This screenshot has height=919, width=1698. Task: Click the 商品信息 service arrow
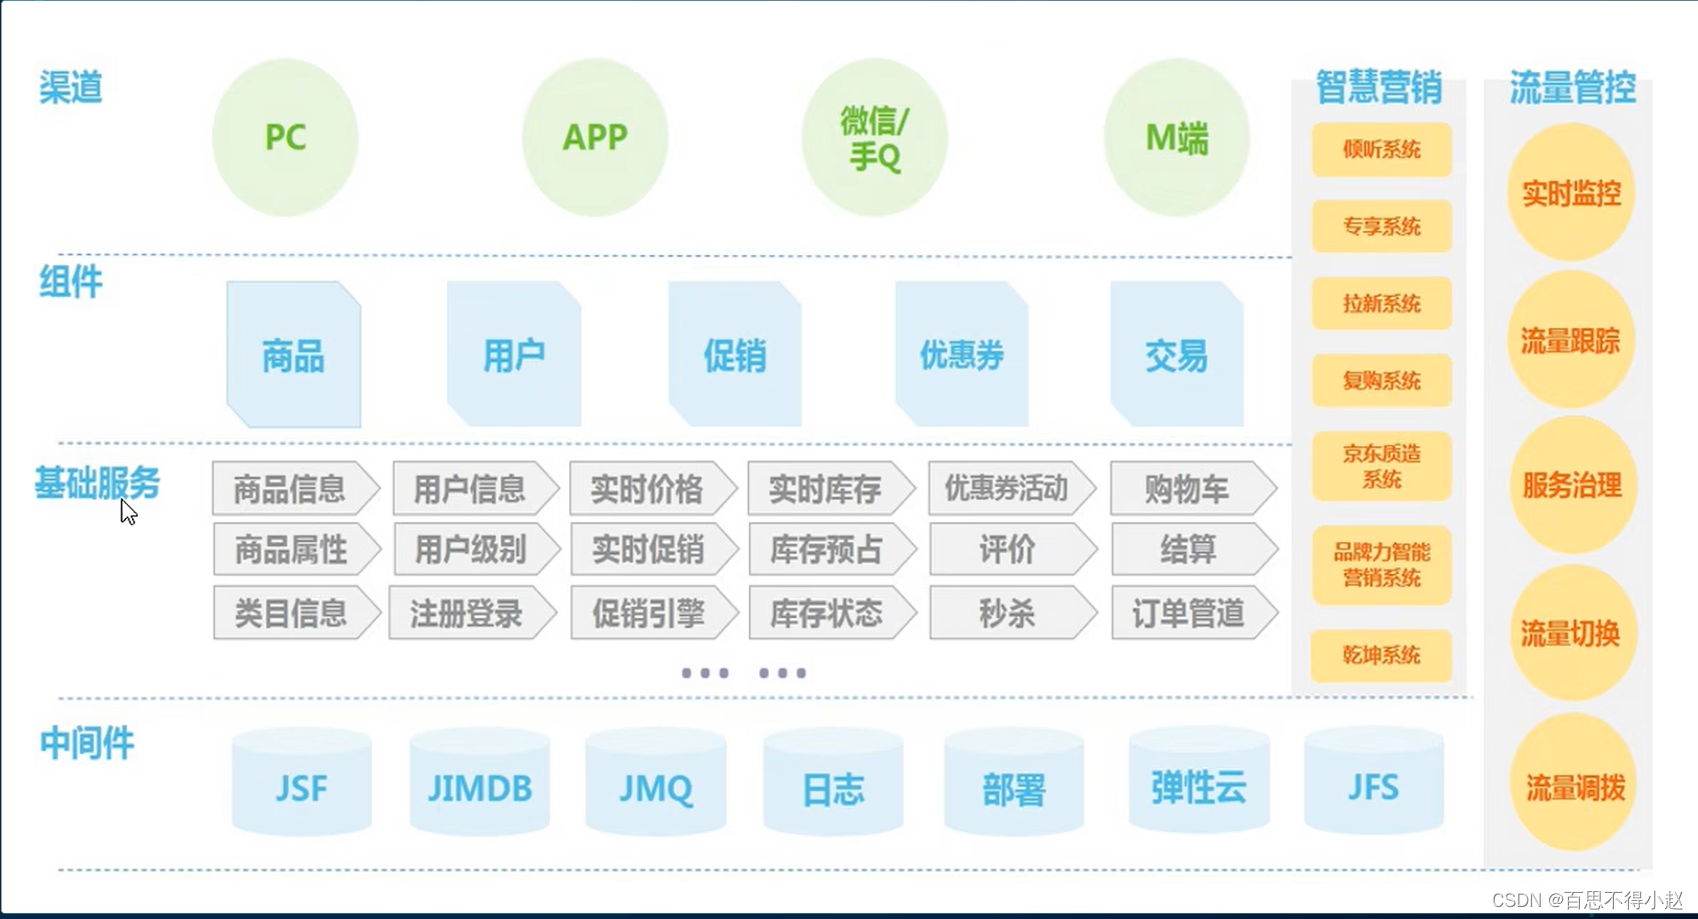point(296,489)
